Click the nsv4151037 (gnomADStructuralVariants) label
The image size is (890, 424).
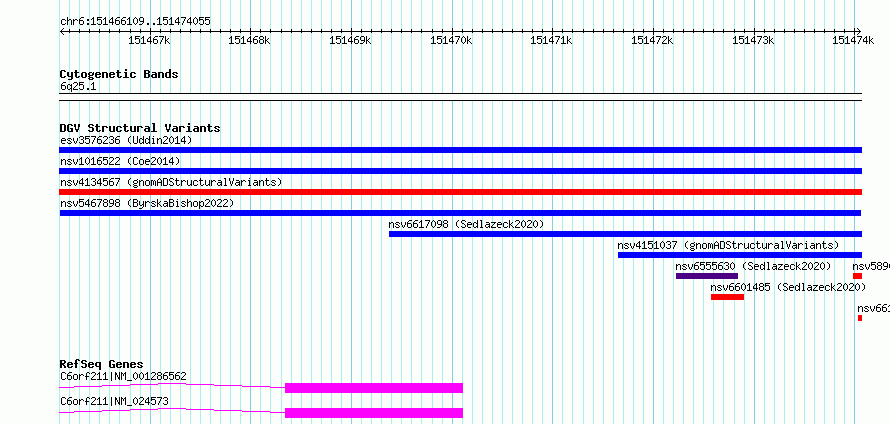pyautogui.click(x=728, y=245)
